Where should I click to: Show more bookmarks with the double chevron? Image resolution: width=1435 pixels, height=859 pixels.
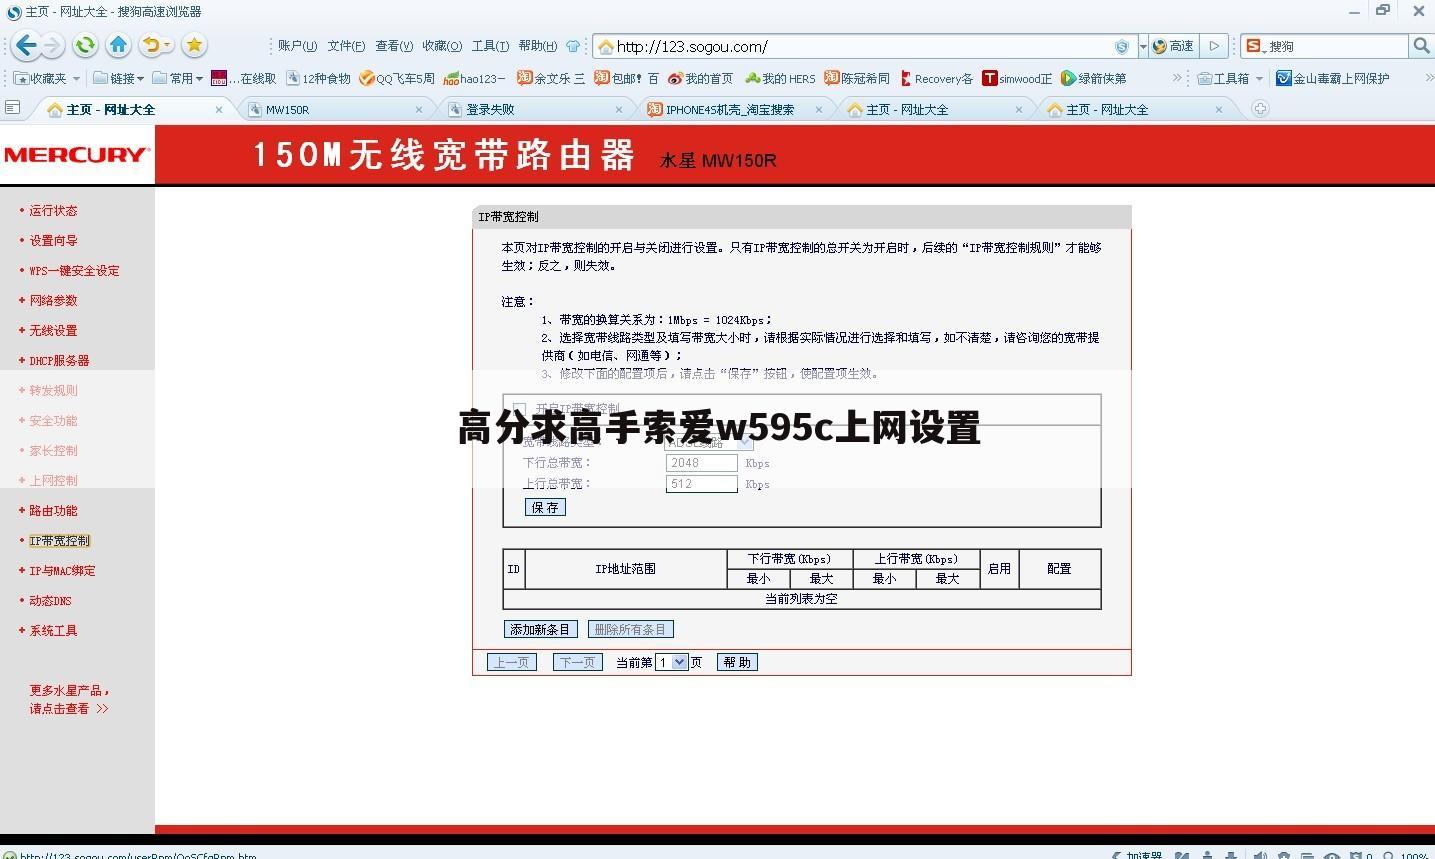pyautogui.click(x=1178, y=78)
